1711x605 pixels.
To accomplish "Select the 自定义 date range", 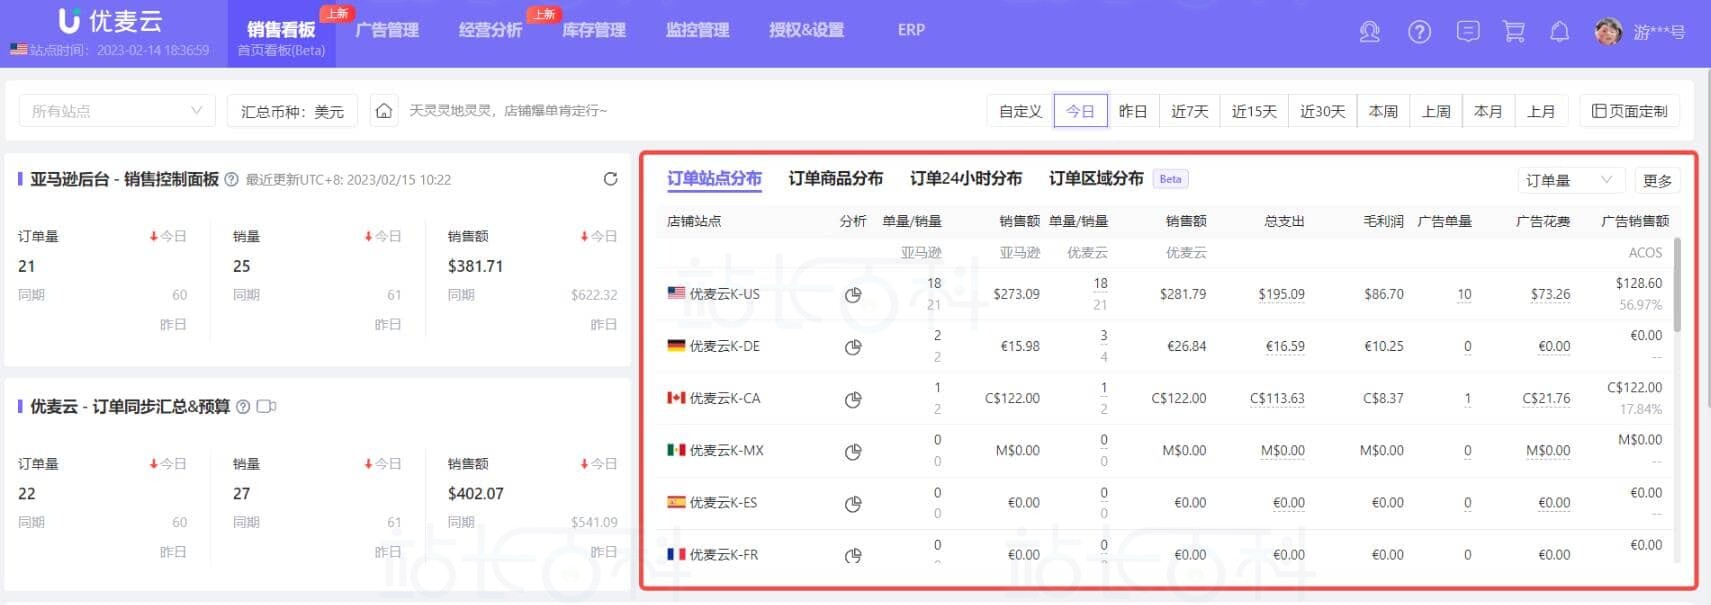I will pyautogui.click(x=1020, y=111).
